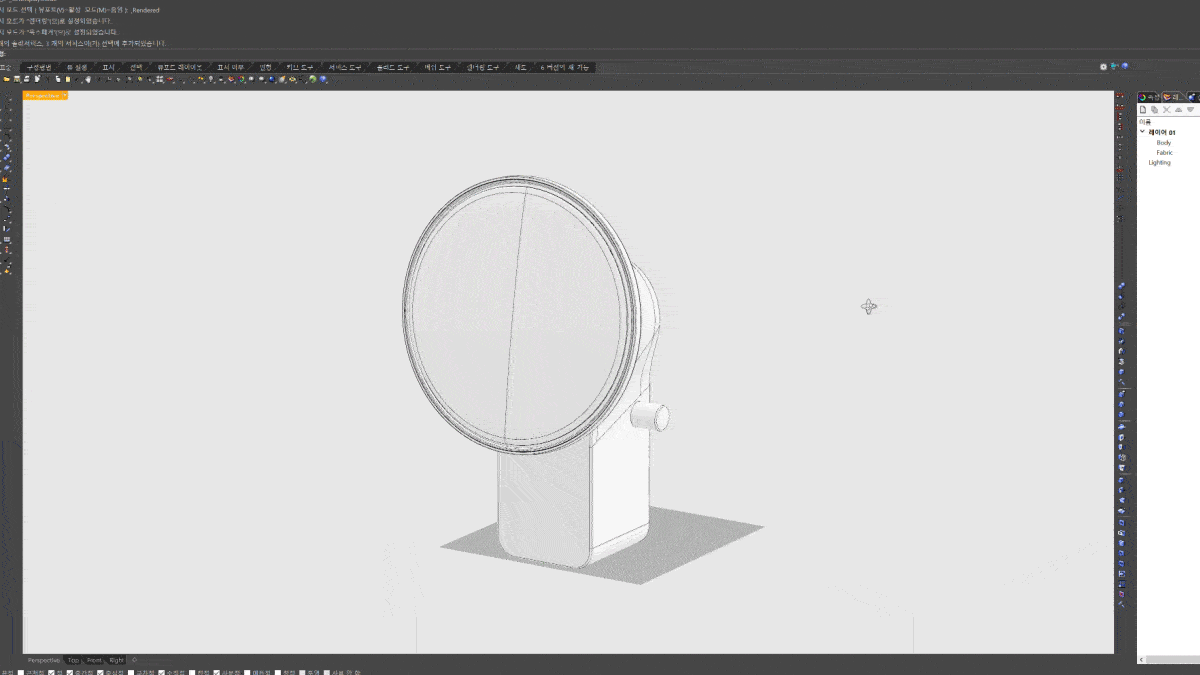Click the layer panel horizontal scrollbar
The width and height of the screenshot is (1200, 675).
point(1172,660)
